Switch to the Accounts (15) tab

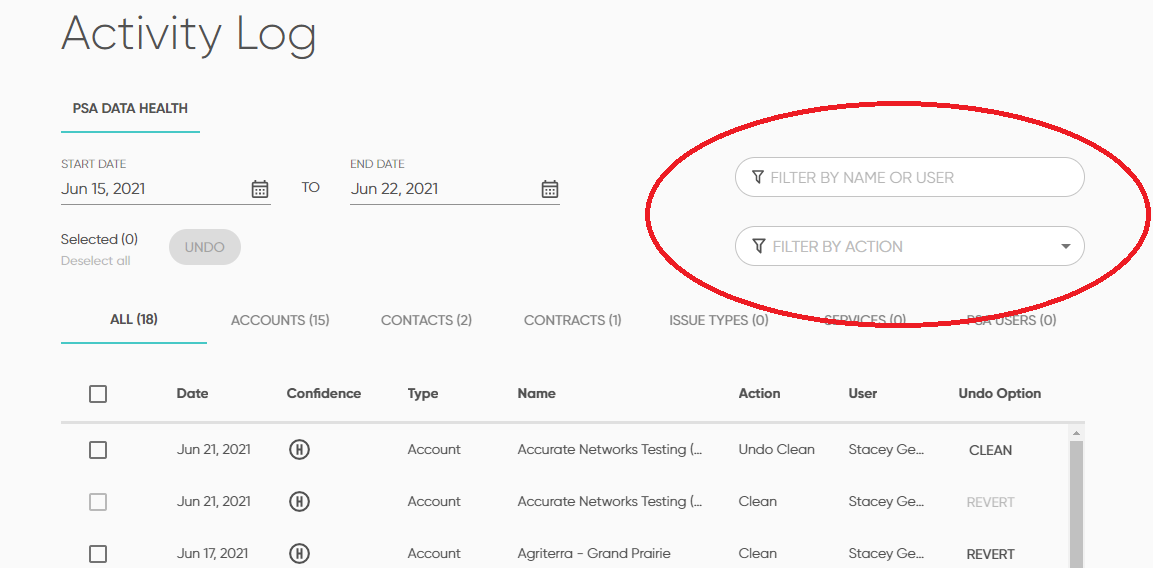point(280,320)
